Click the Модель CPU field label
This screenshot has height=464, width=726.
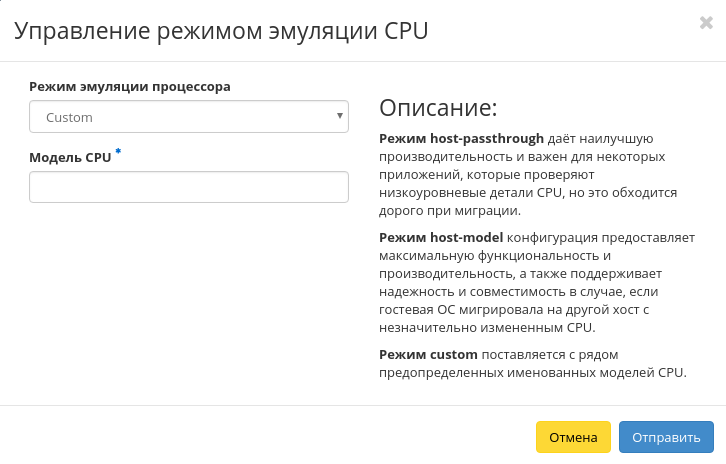click(70, 158)
